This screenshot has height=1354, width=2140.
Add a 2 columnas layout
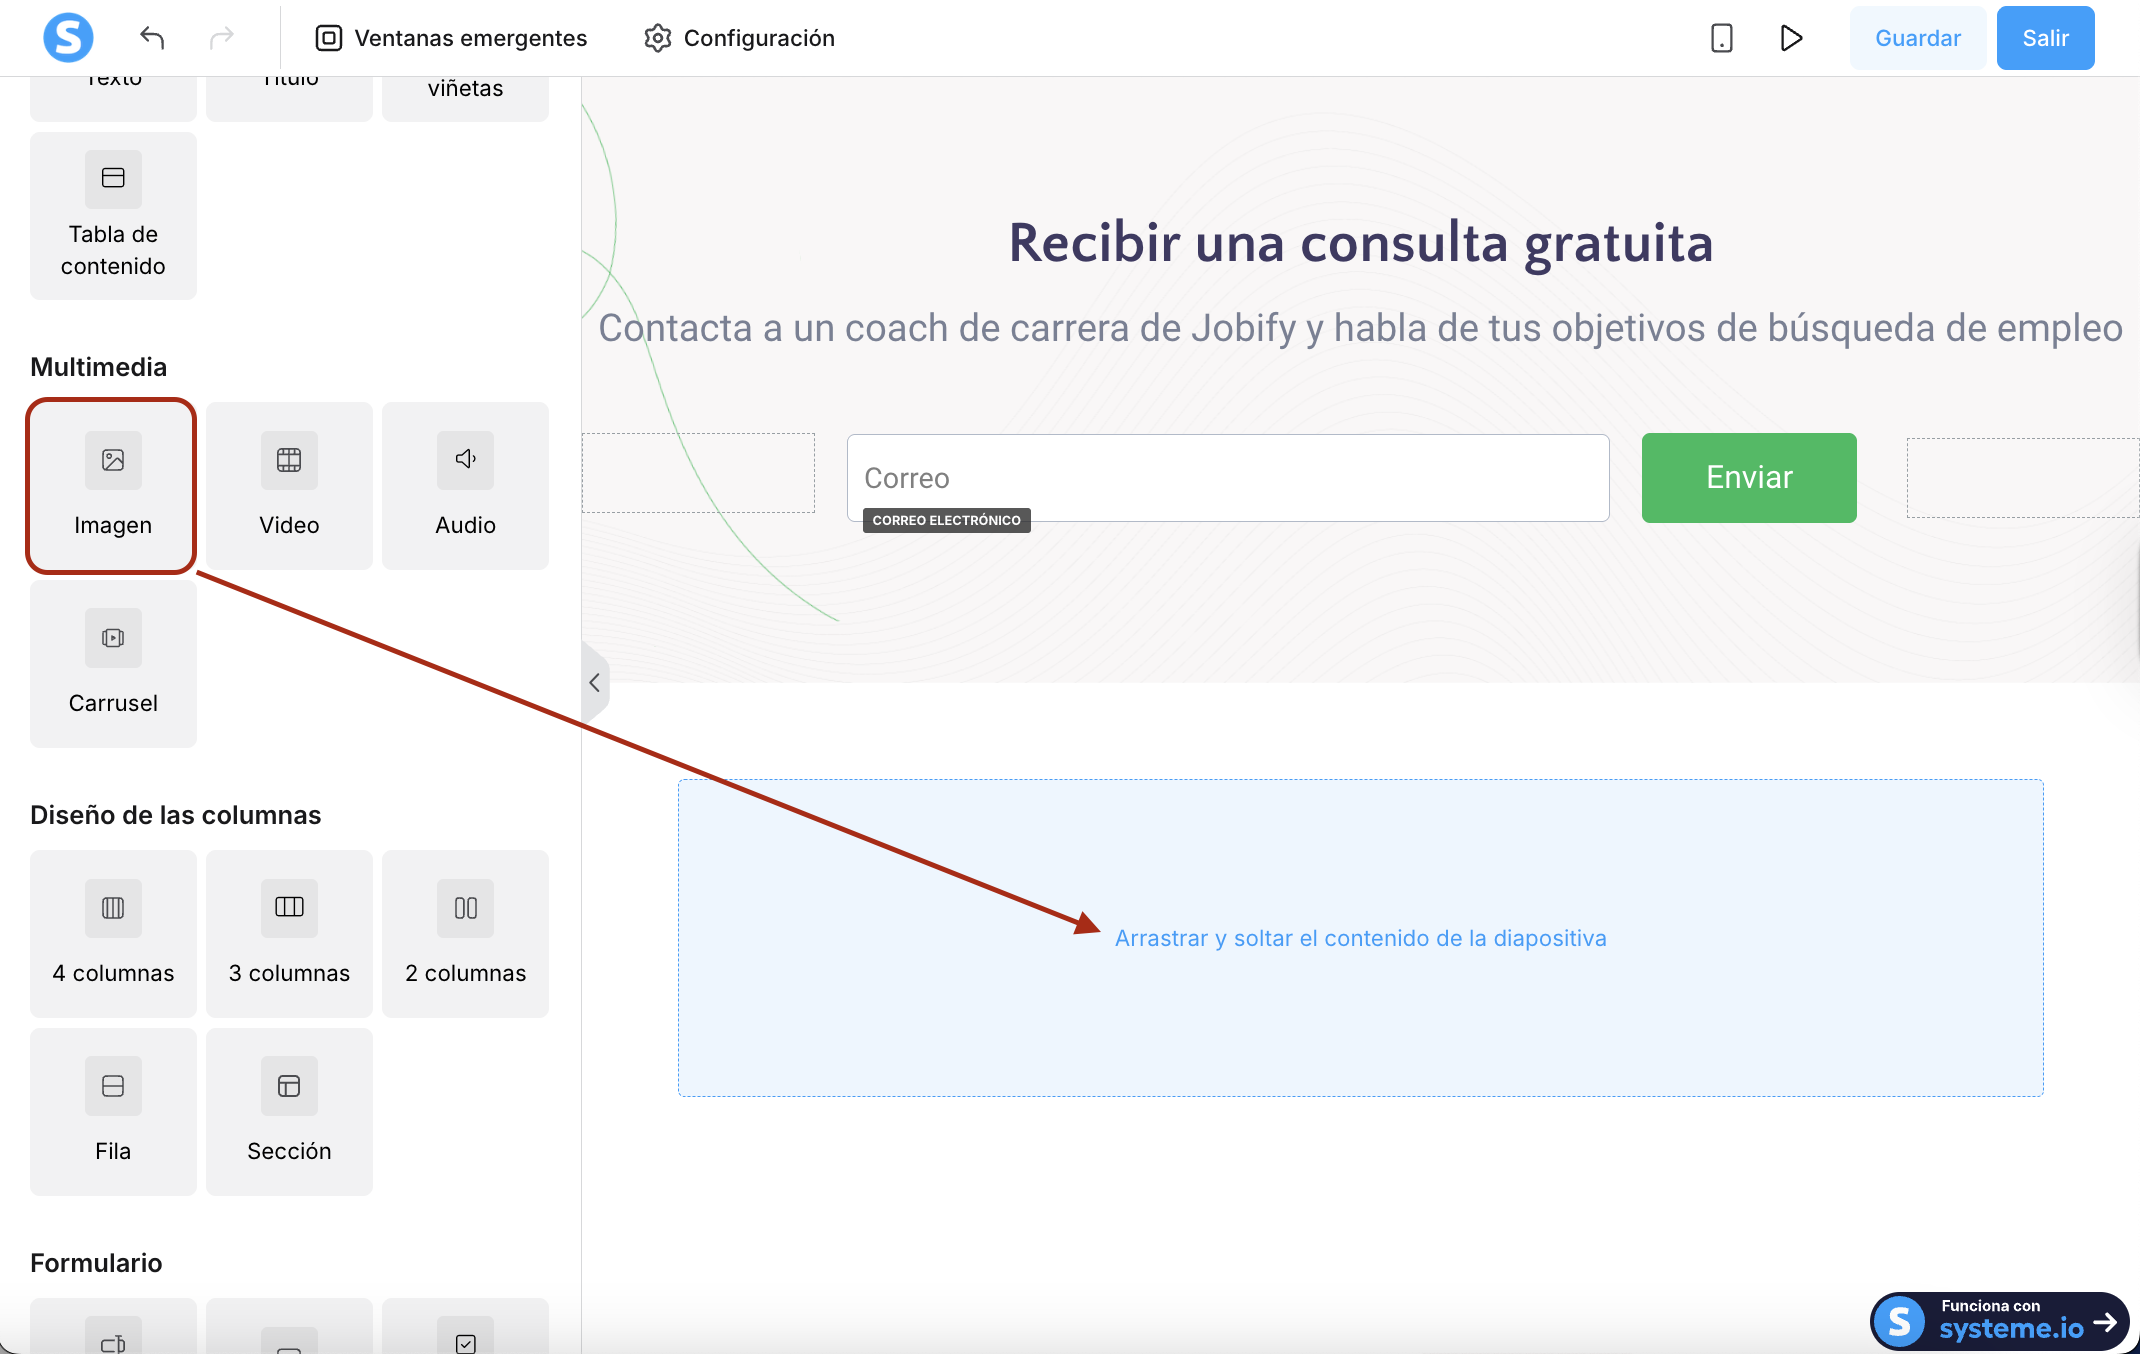point(465,934)
